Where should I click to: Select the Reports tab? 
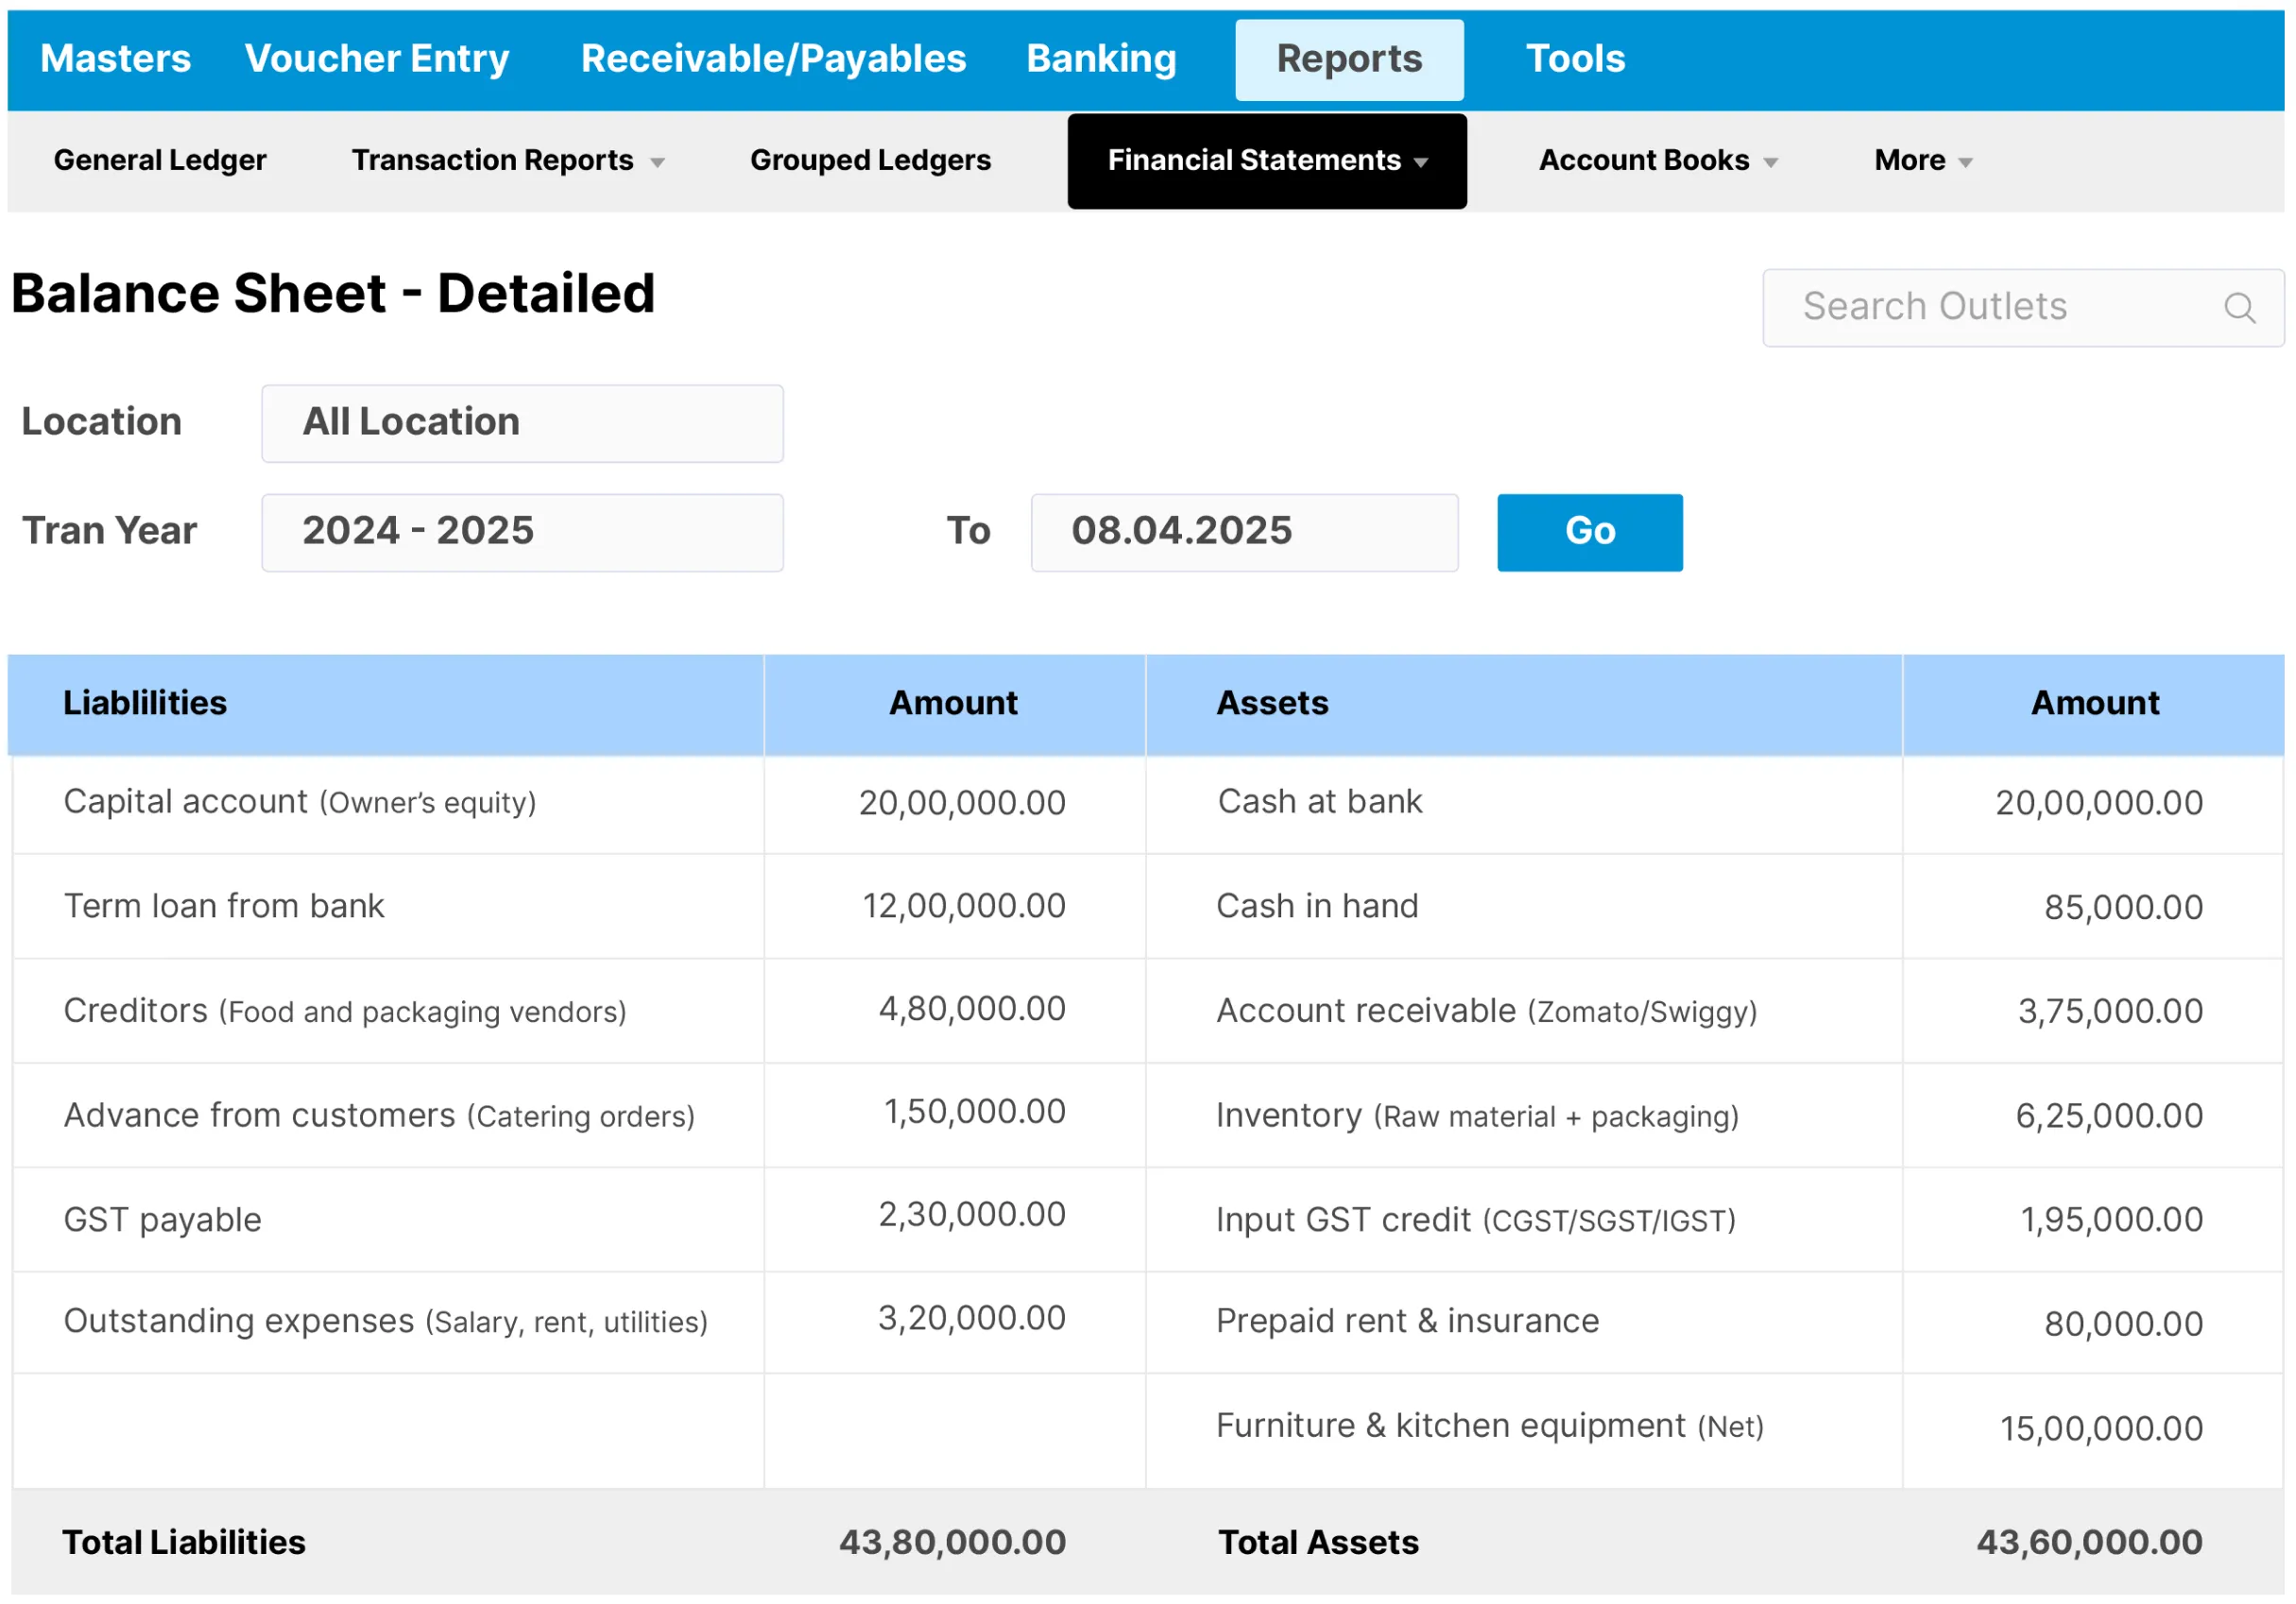click(x=1349, y=60)
